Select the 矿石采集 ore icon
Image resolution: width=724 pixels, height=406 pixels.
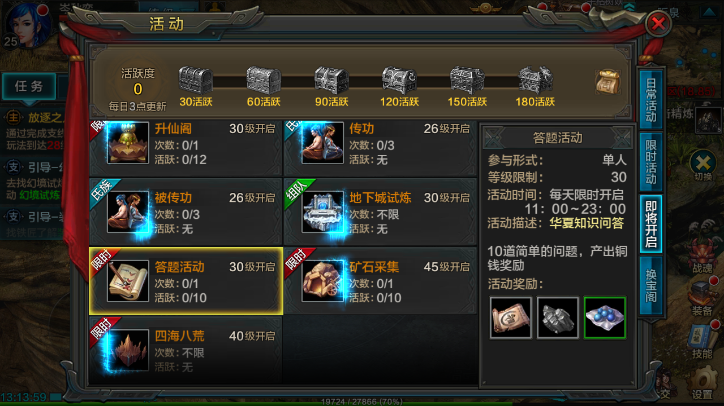pyautogui.click(x=323, y=281)
